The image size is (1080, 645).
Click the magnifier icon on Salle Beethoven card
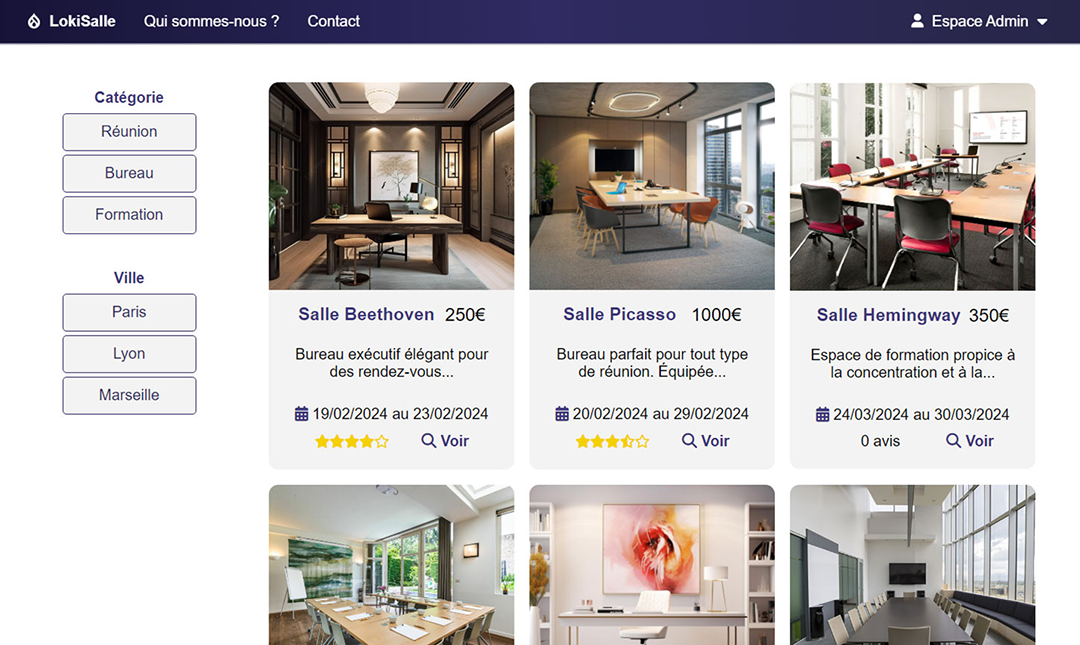pyautogui.click(x=428, y=440)
